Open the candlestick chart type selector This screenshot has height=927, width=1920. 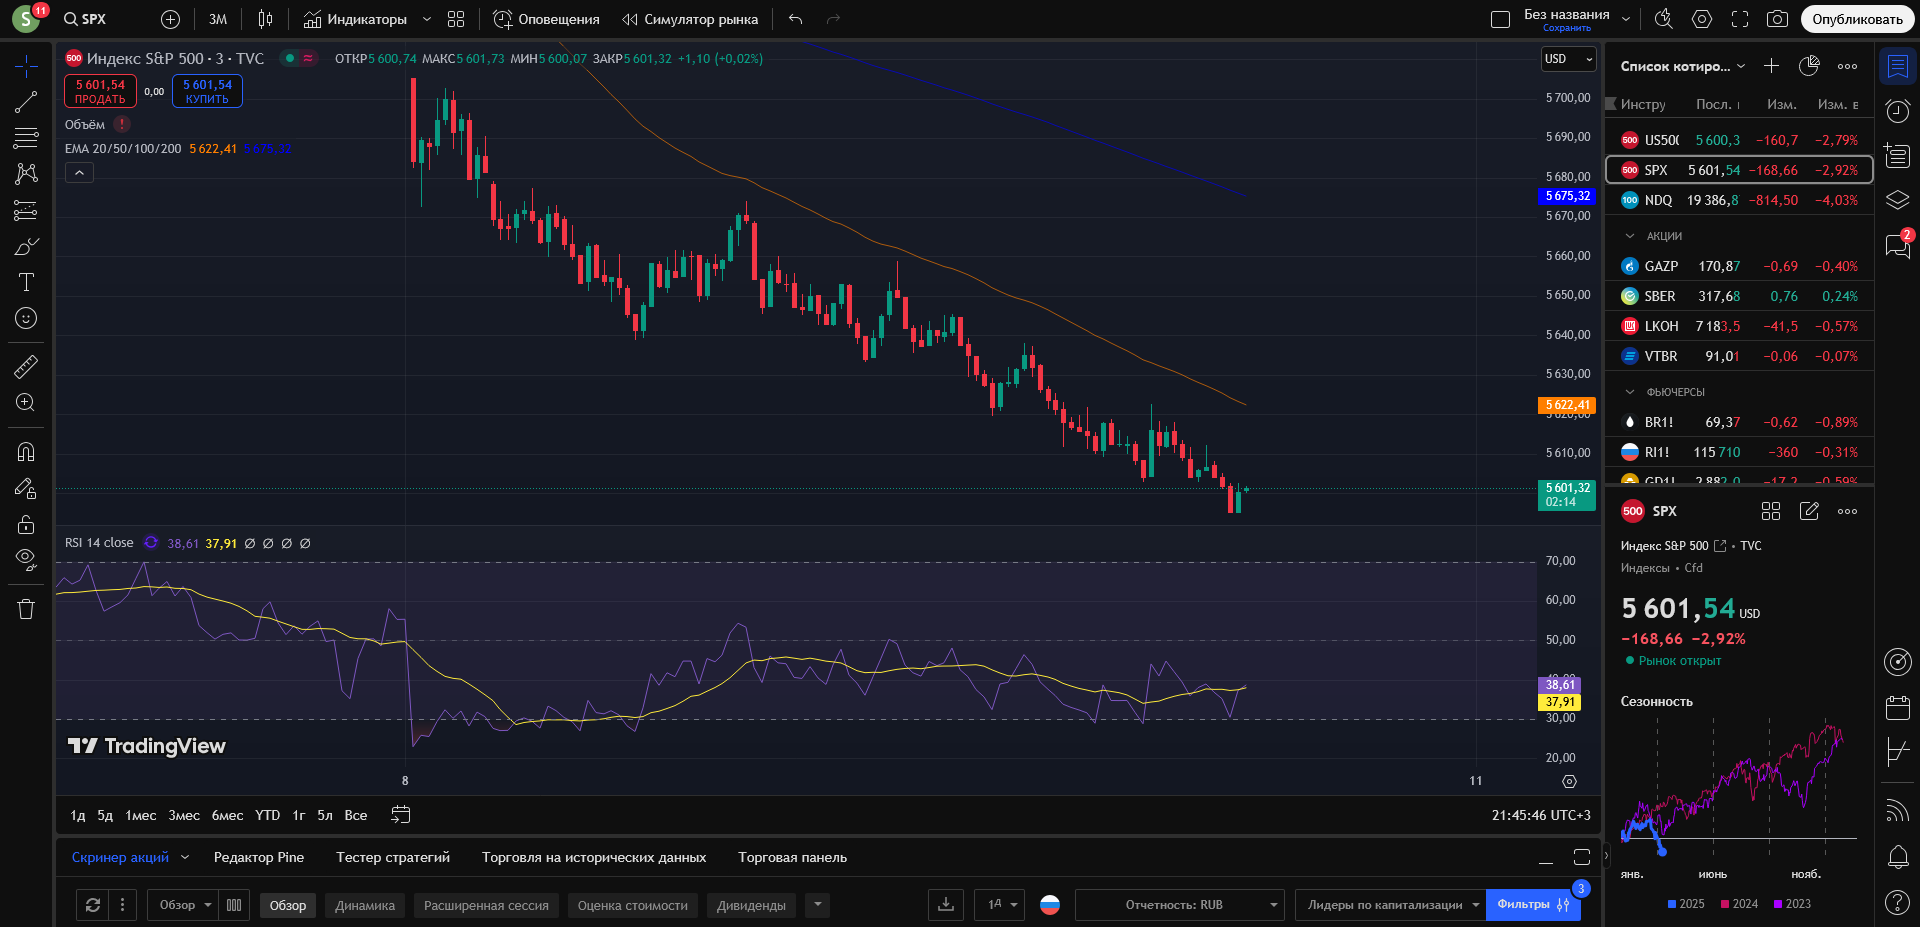point(265,19)
